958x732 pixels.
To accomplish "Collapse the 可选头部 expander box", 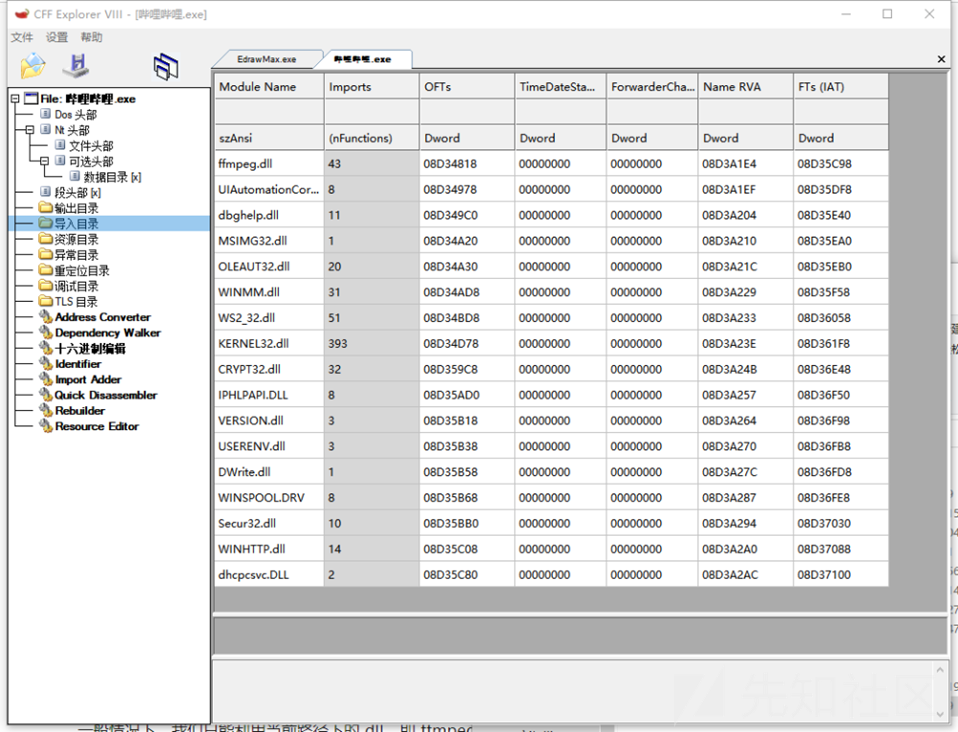I will 44,161.
